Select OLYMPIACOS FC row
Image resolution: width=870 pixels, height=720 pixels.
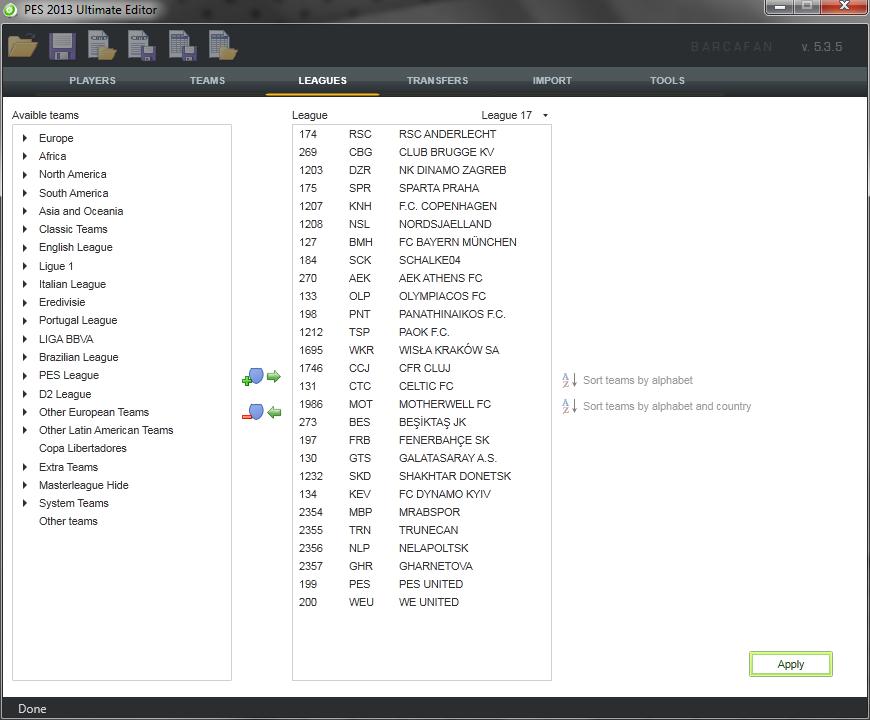(422, 296)
